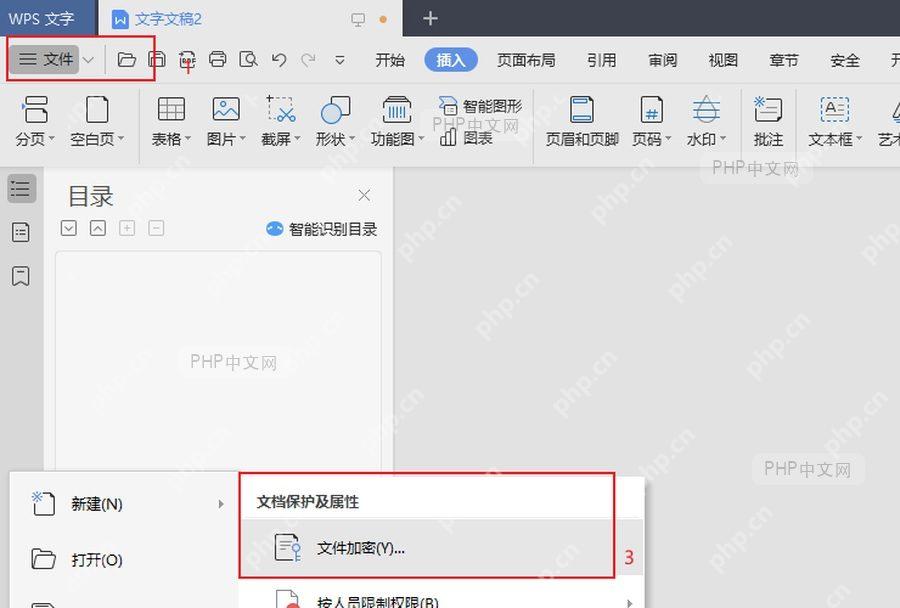Switch to the 页面布局 tab
900x608 pixels.
tap(526, 60)
